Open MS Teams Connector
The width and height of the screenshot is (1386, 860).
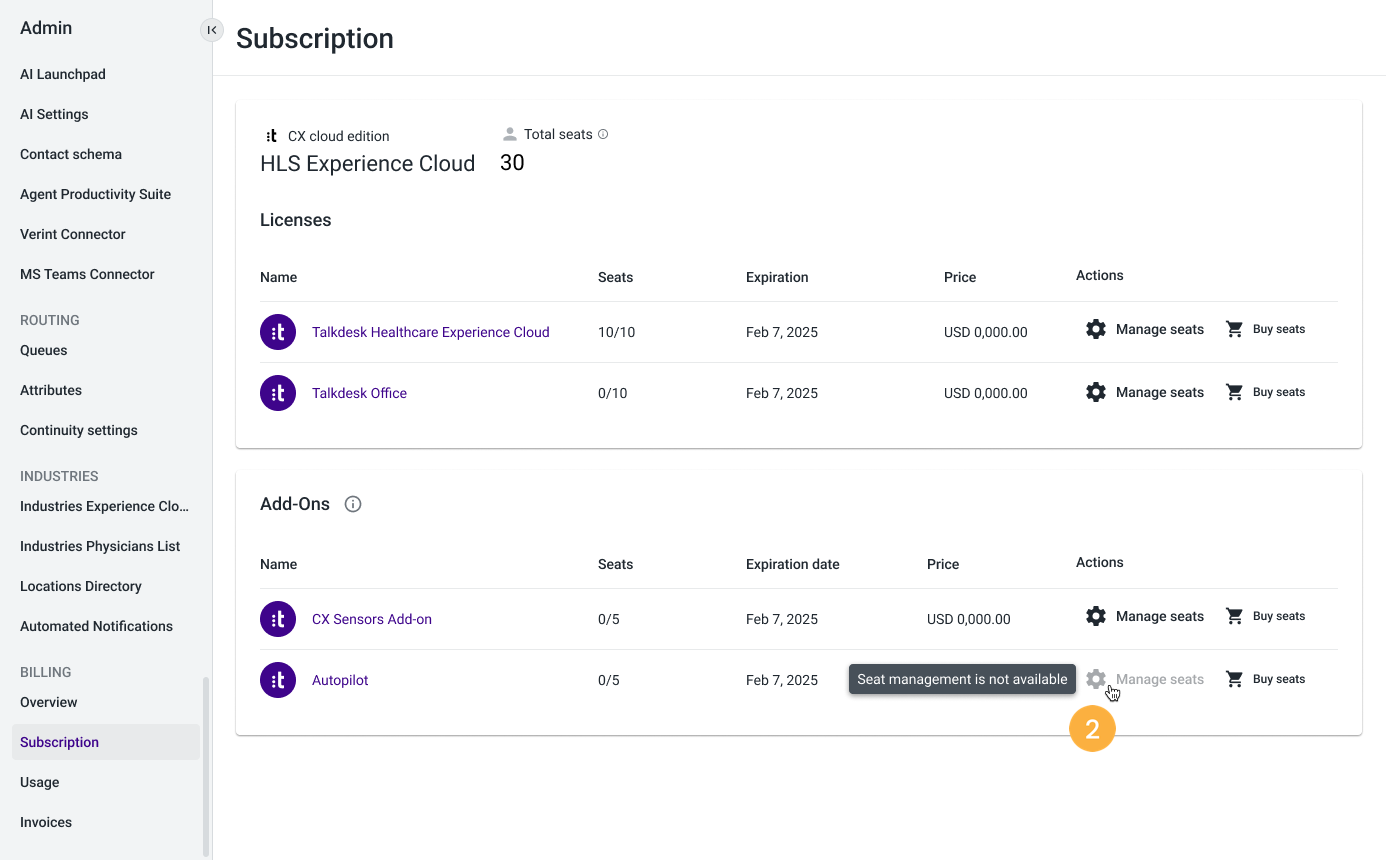pyautogui.click(x=87, y=274)
